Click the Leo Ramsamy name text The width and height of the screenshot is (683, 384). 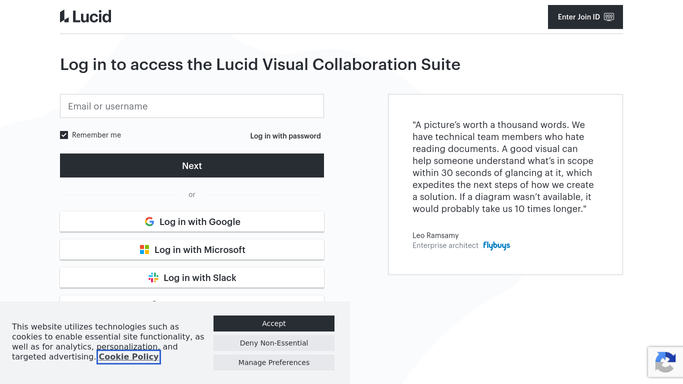(x=436, y=236)
